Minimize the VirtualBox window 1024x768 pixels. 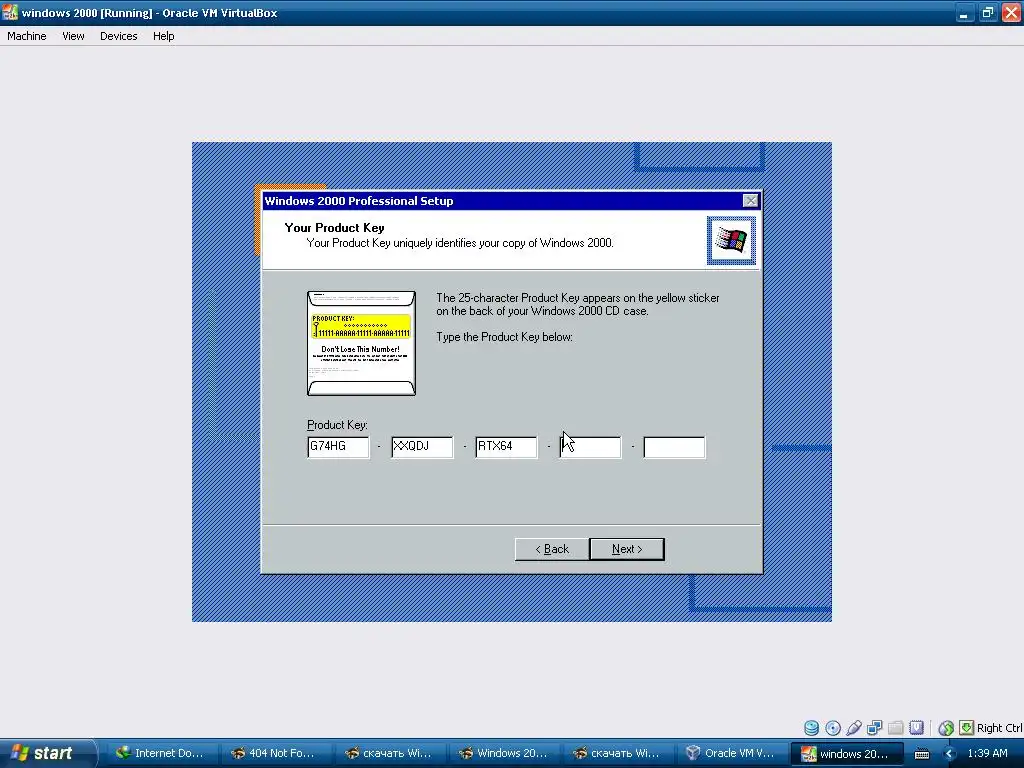click(964, 12)
